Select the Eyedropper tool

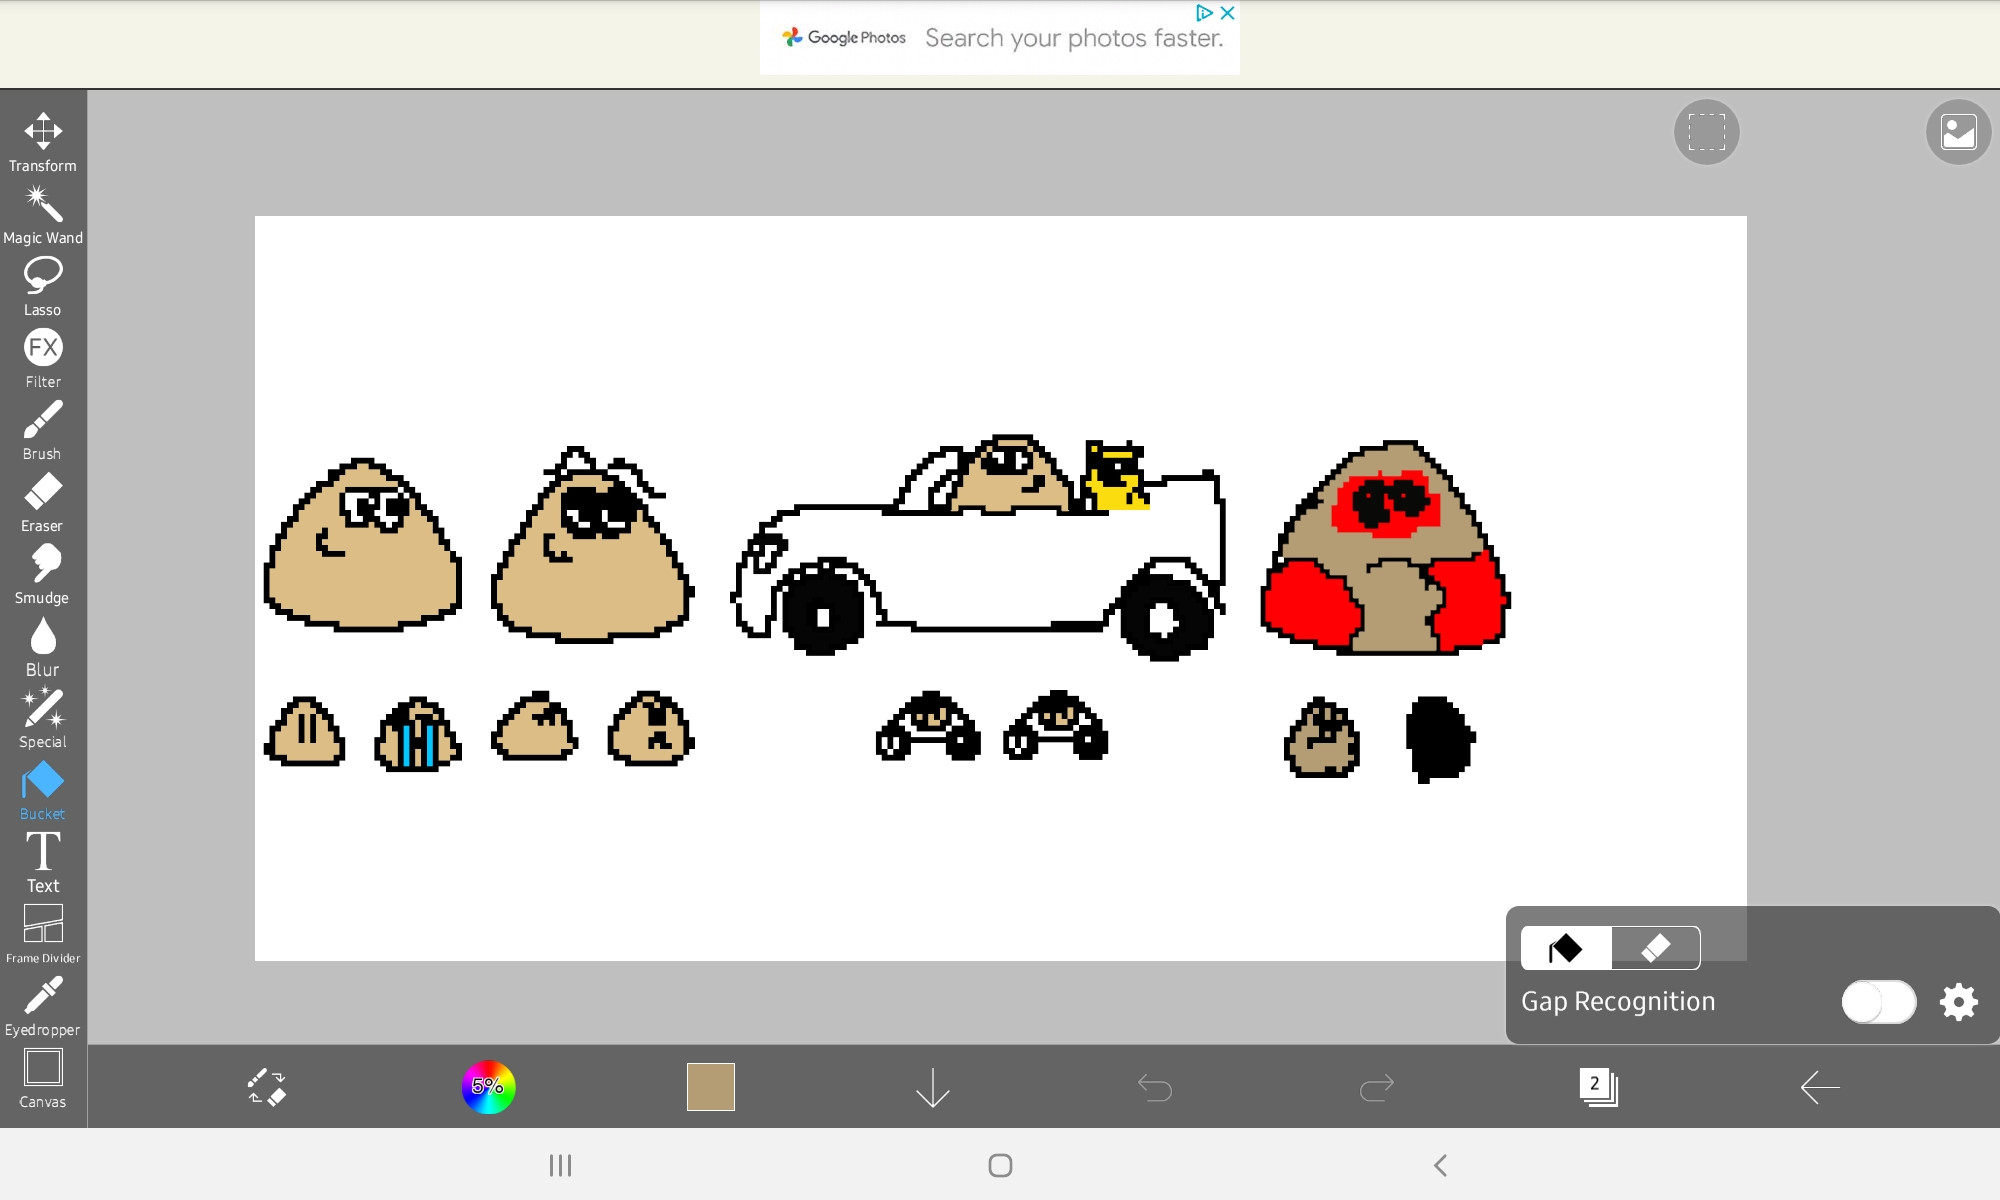[x=43, y=1006]
